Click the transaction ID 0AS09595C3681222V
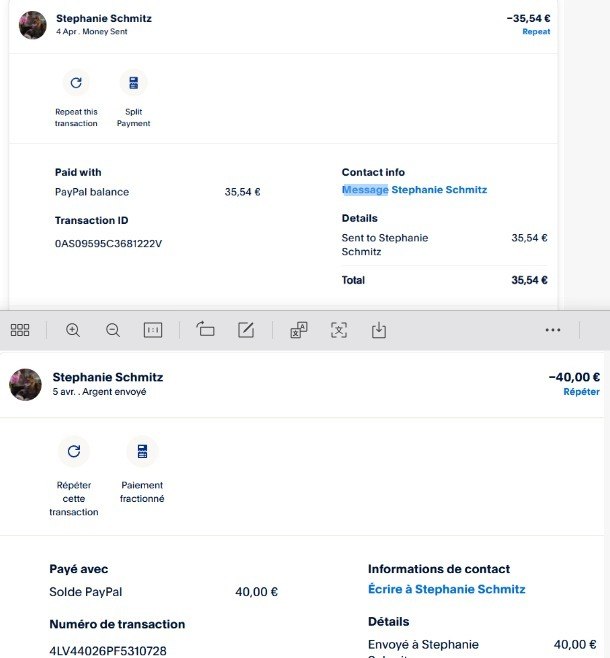 point(108,243)
